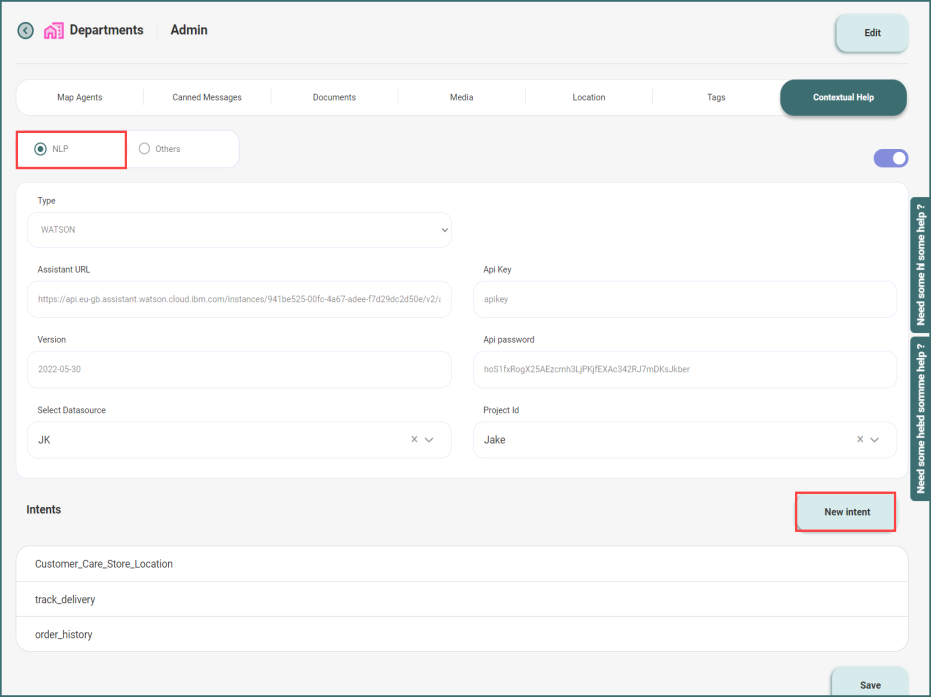Switch to the Map Agents tab

tap(79, 98)
